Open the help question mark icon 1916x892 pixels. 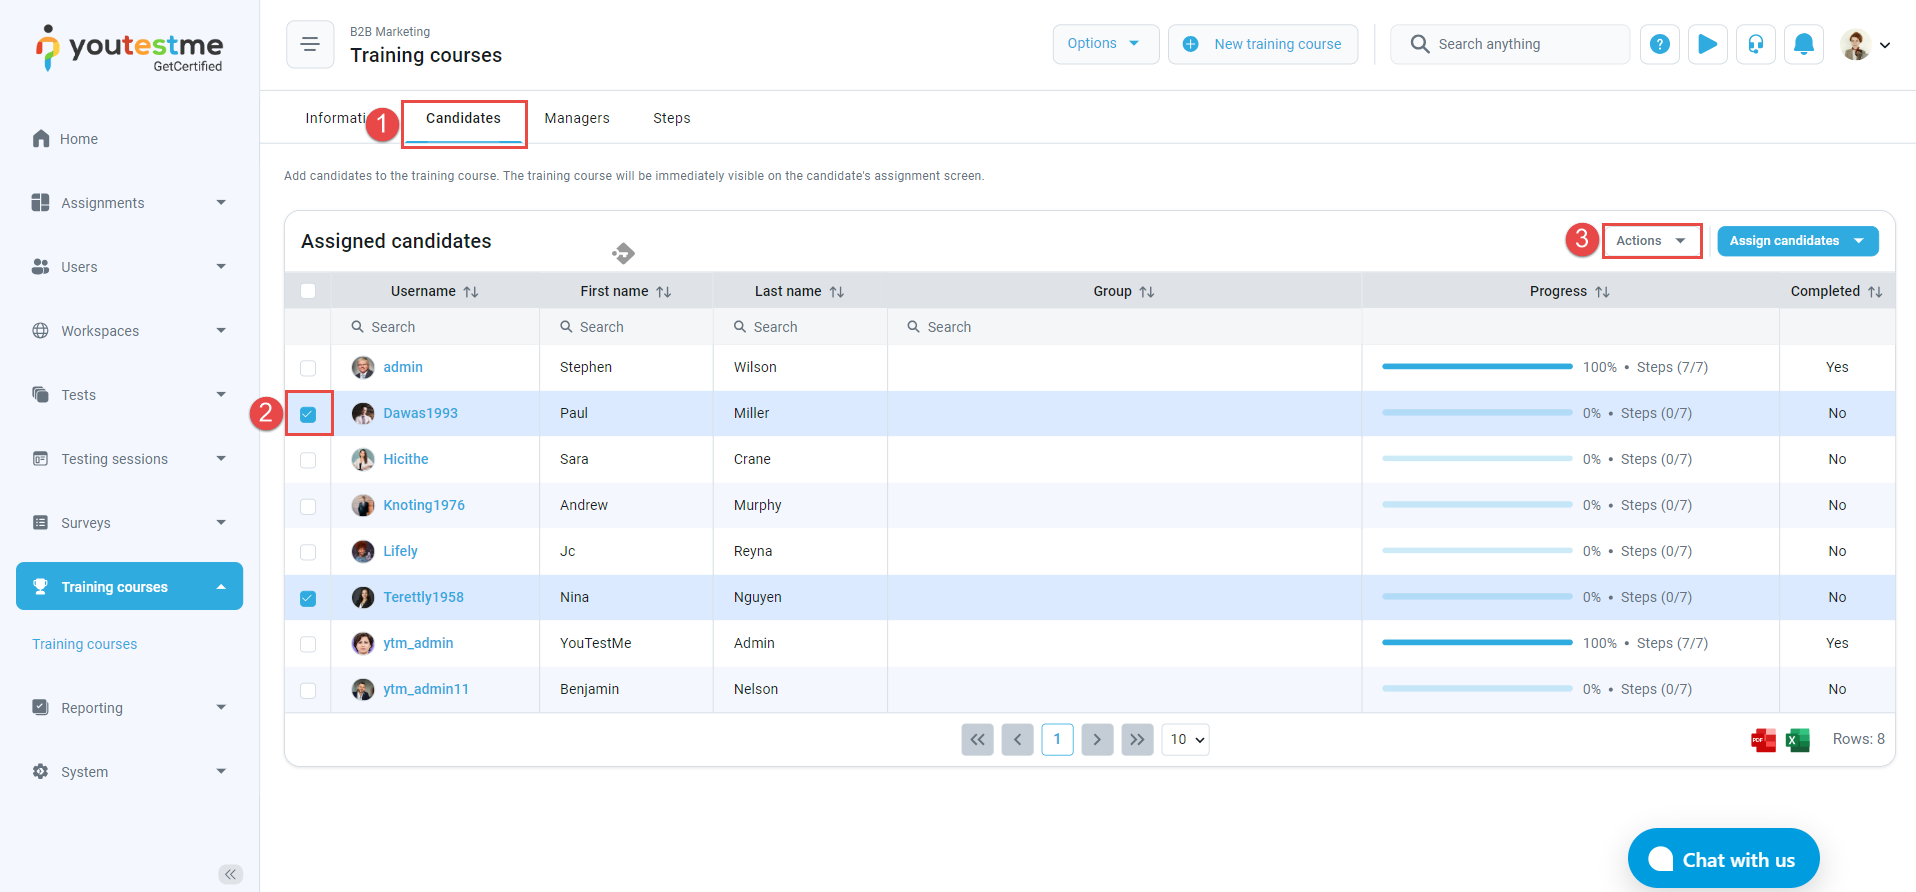point(1659,44)
